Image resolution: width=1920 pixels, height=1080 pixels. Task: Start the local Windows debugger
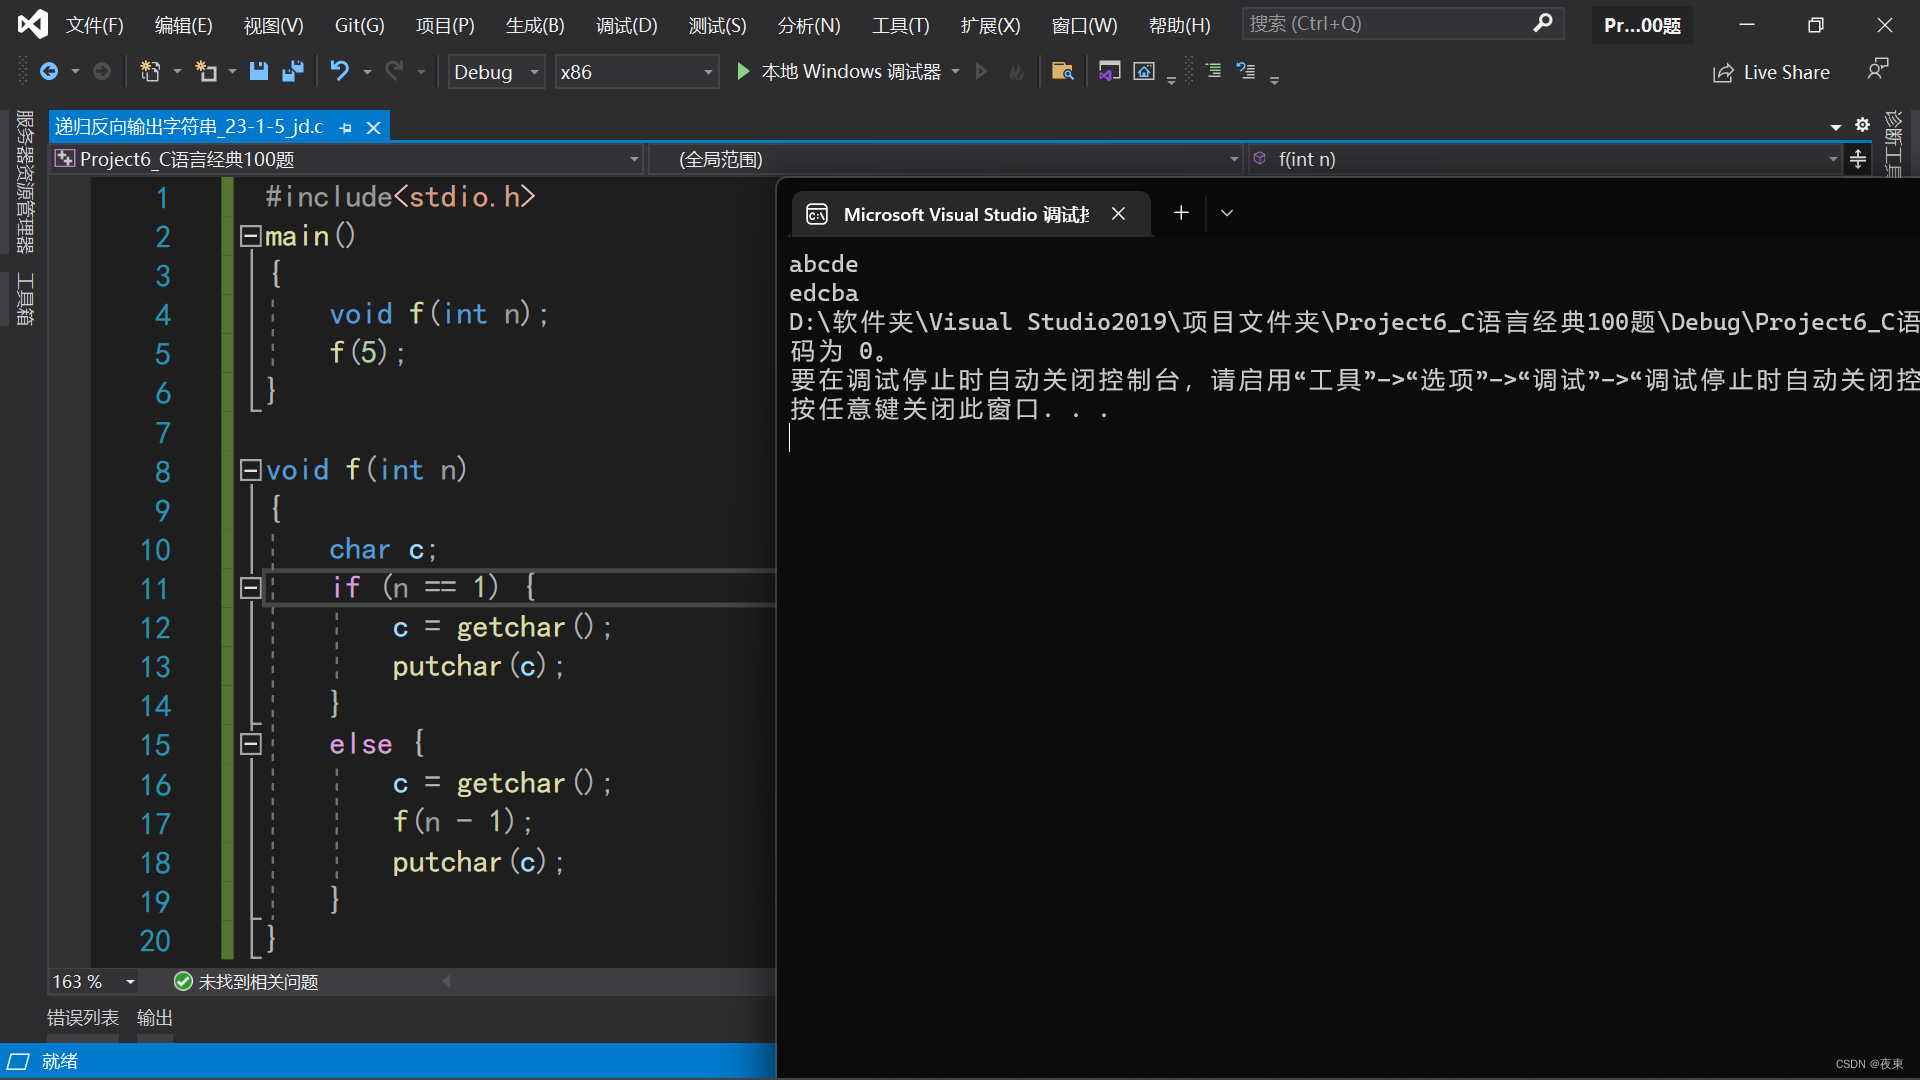pos(743,71)
